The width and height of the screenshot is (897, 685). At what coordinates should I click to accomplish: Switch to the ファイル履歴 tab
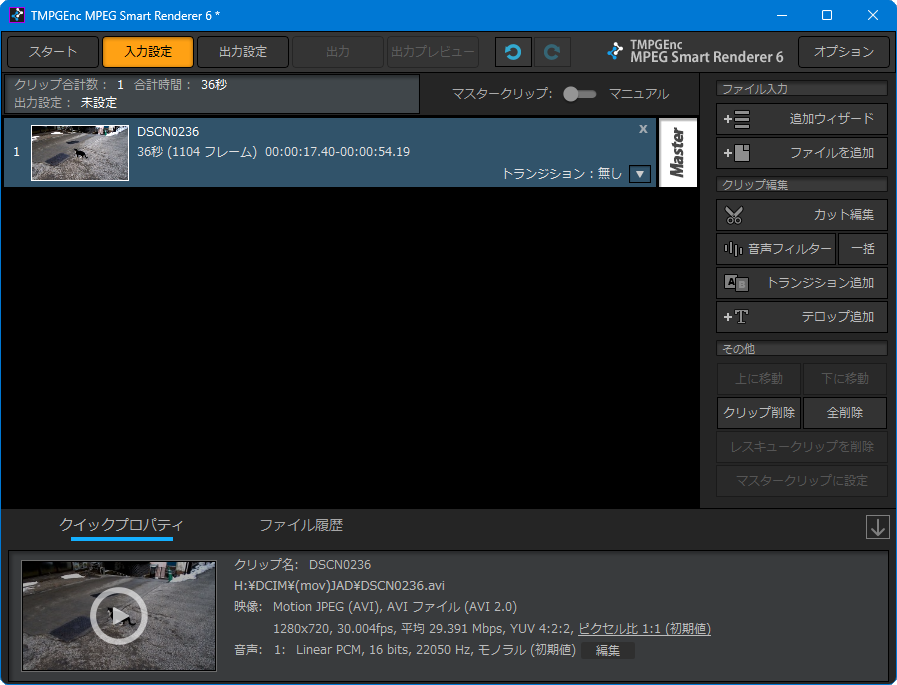[301, 525]
